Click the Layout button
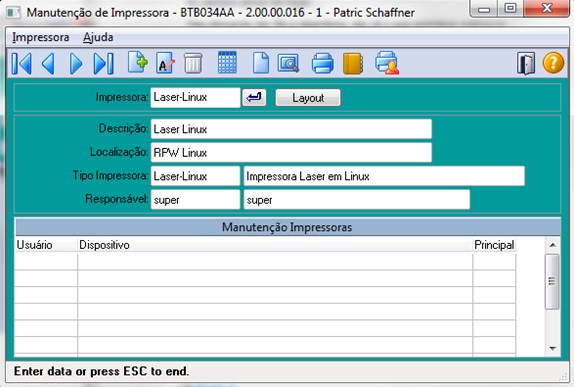 [308, 98]
